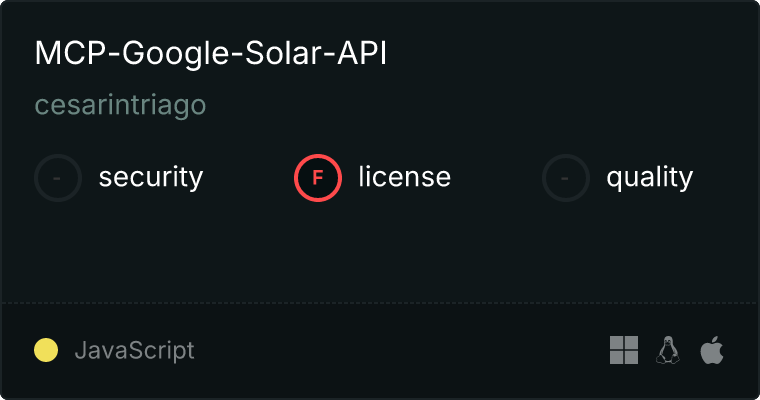This screenshot has width=760, height=400.
Task: Click the red F license grade badge
Action: pos(318,178)
